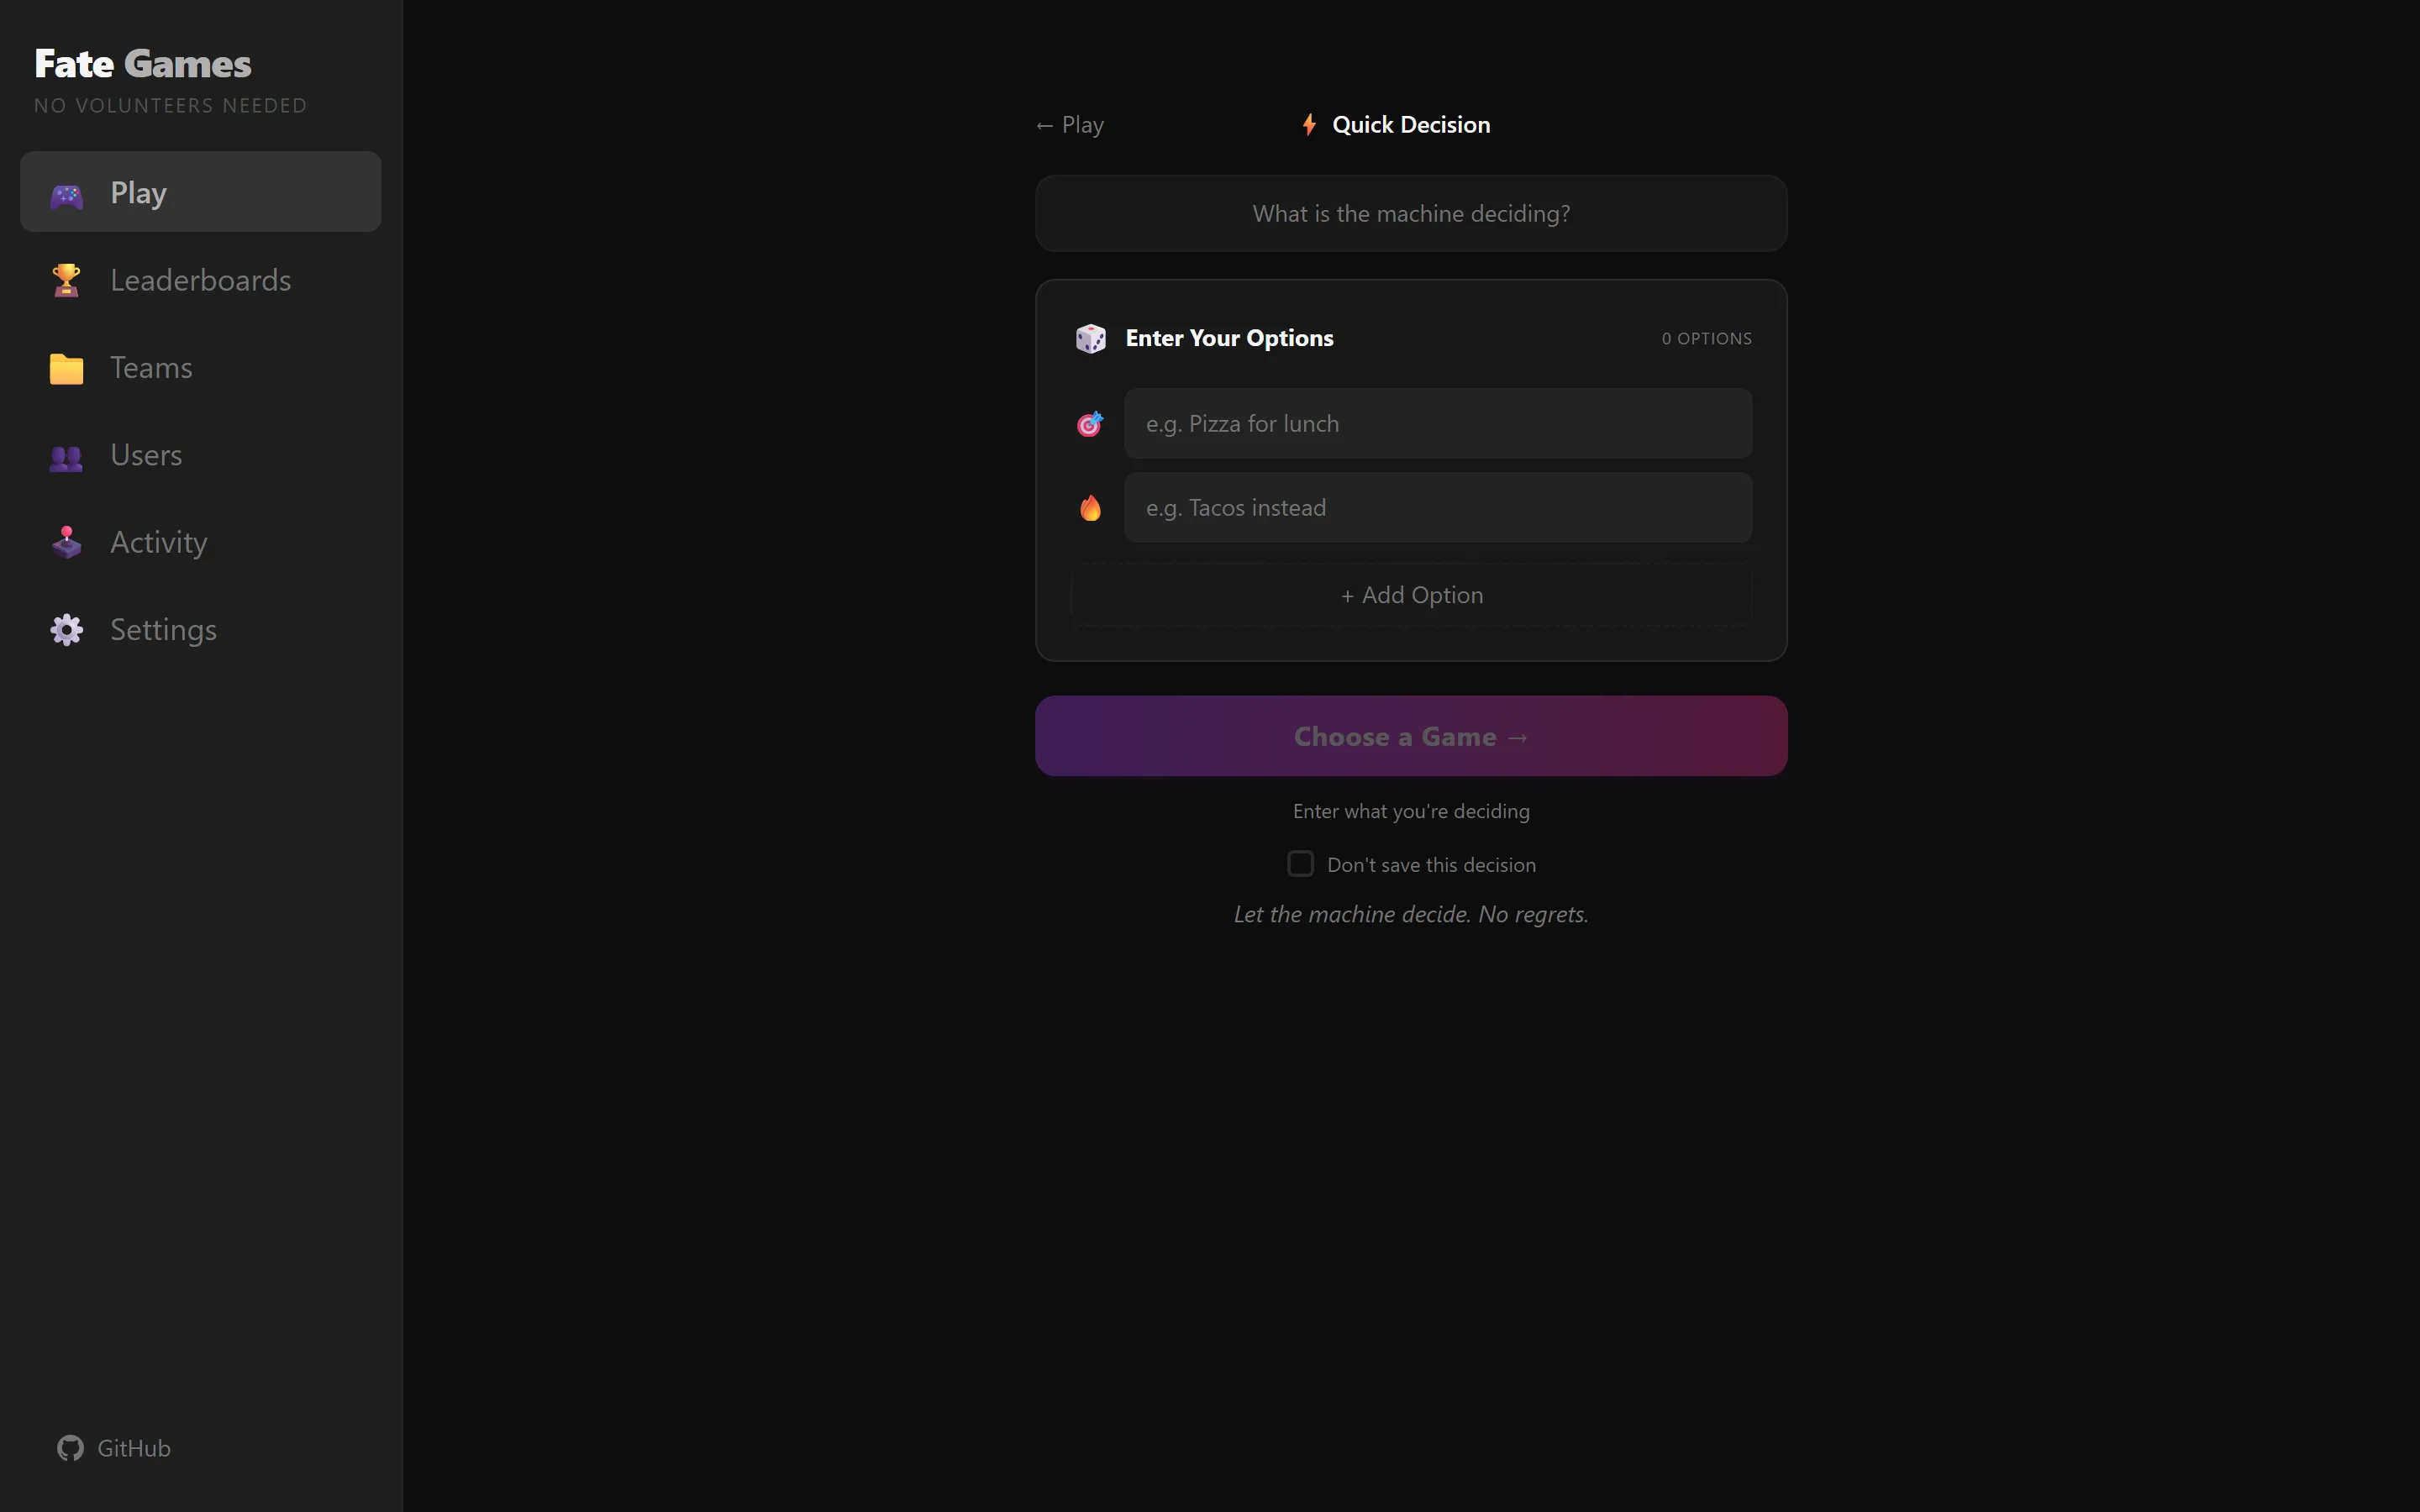The height and width of the screenshot is (1512, 2420).
Task: Click + Add Option button
Action: click(x=1411, y=595)
